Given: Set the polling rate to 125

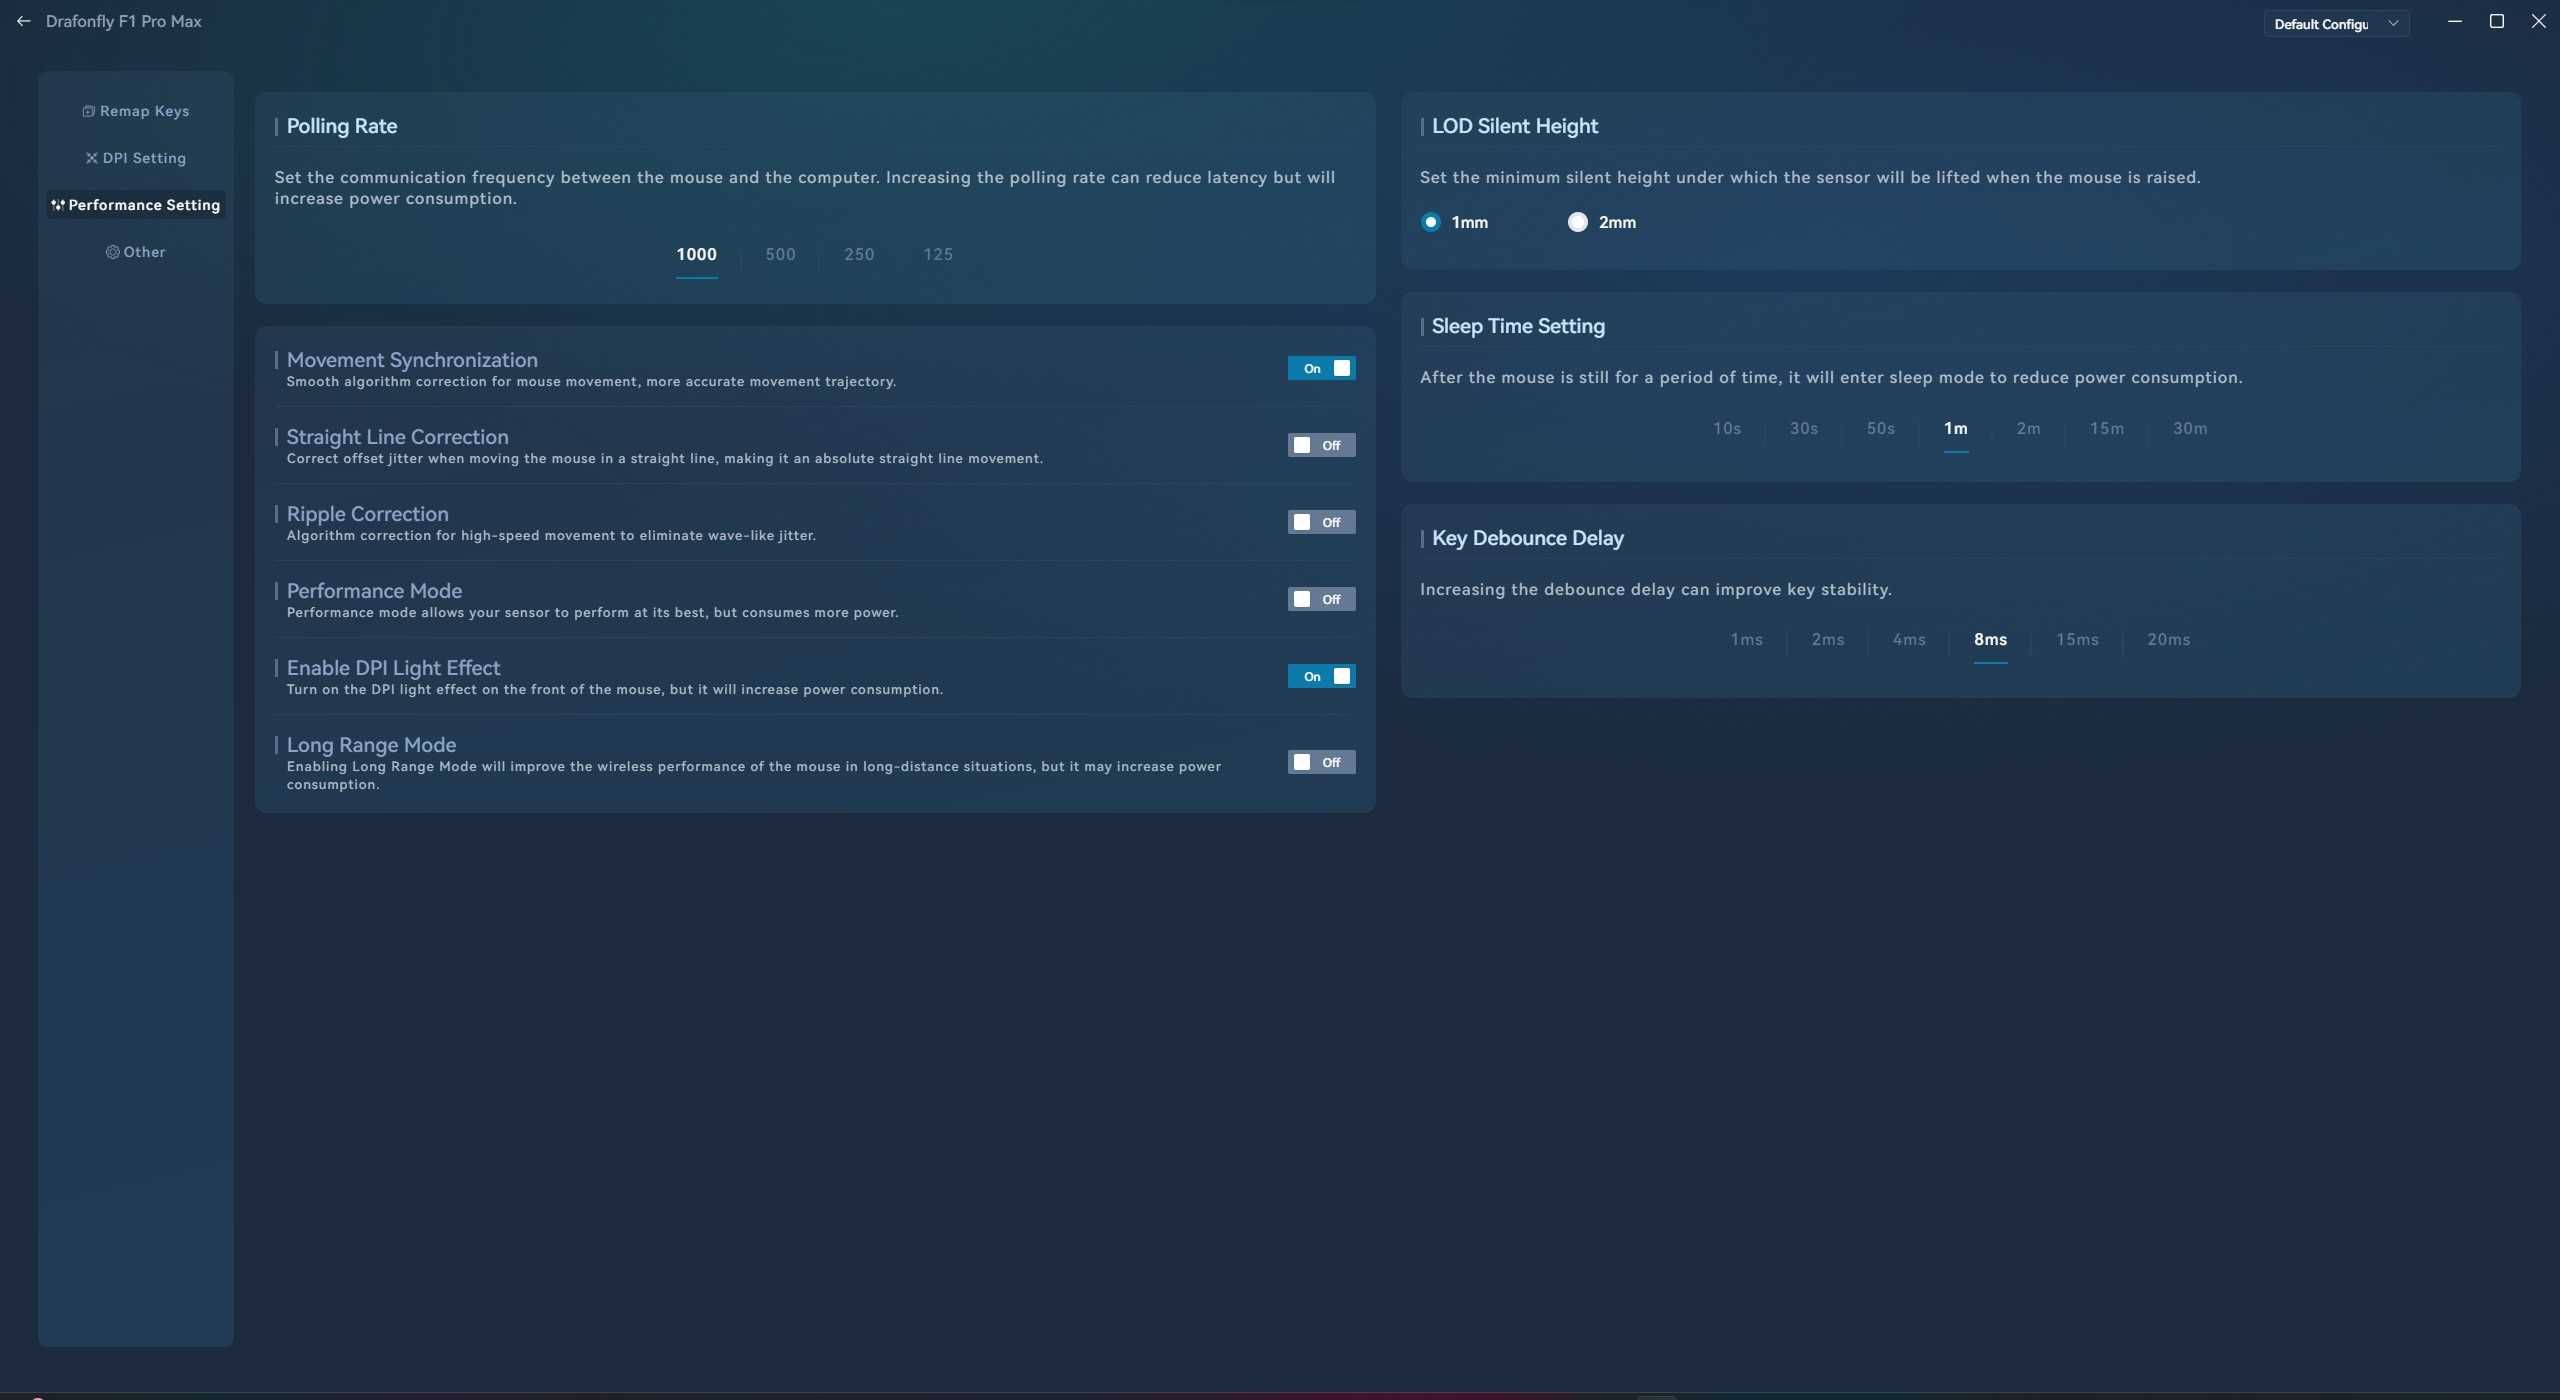Looking at the screenshot, I should (938, 254).
